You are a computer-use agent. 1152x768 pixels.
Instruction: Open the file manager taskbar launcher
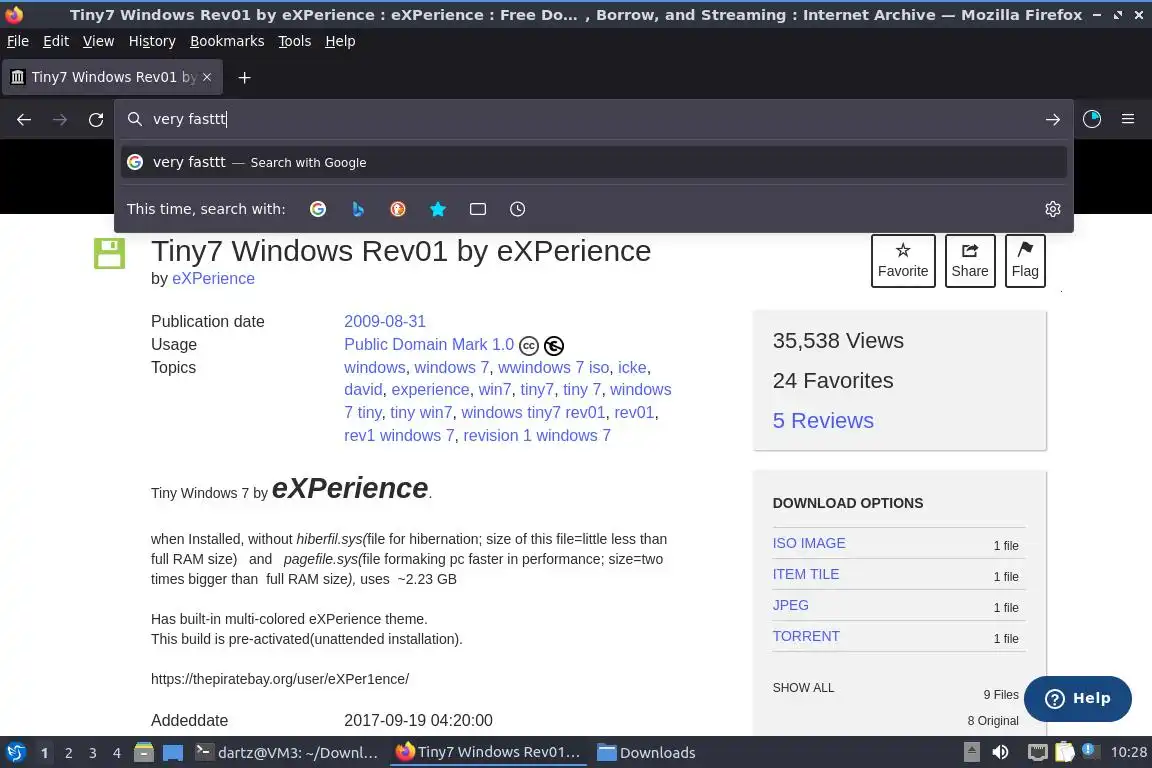144,753
